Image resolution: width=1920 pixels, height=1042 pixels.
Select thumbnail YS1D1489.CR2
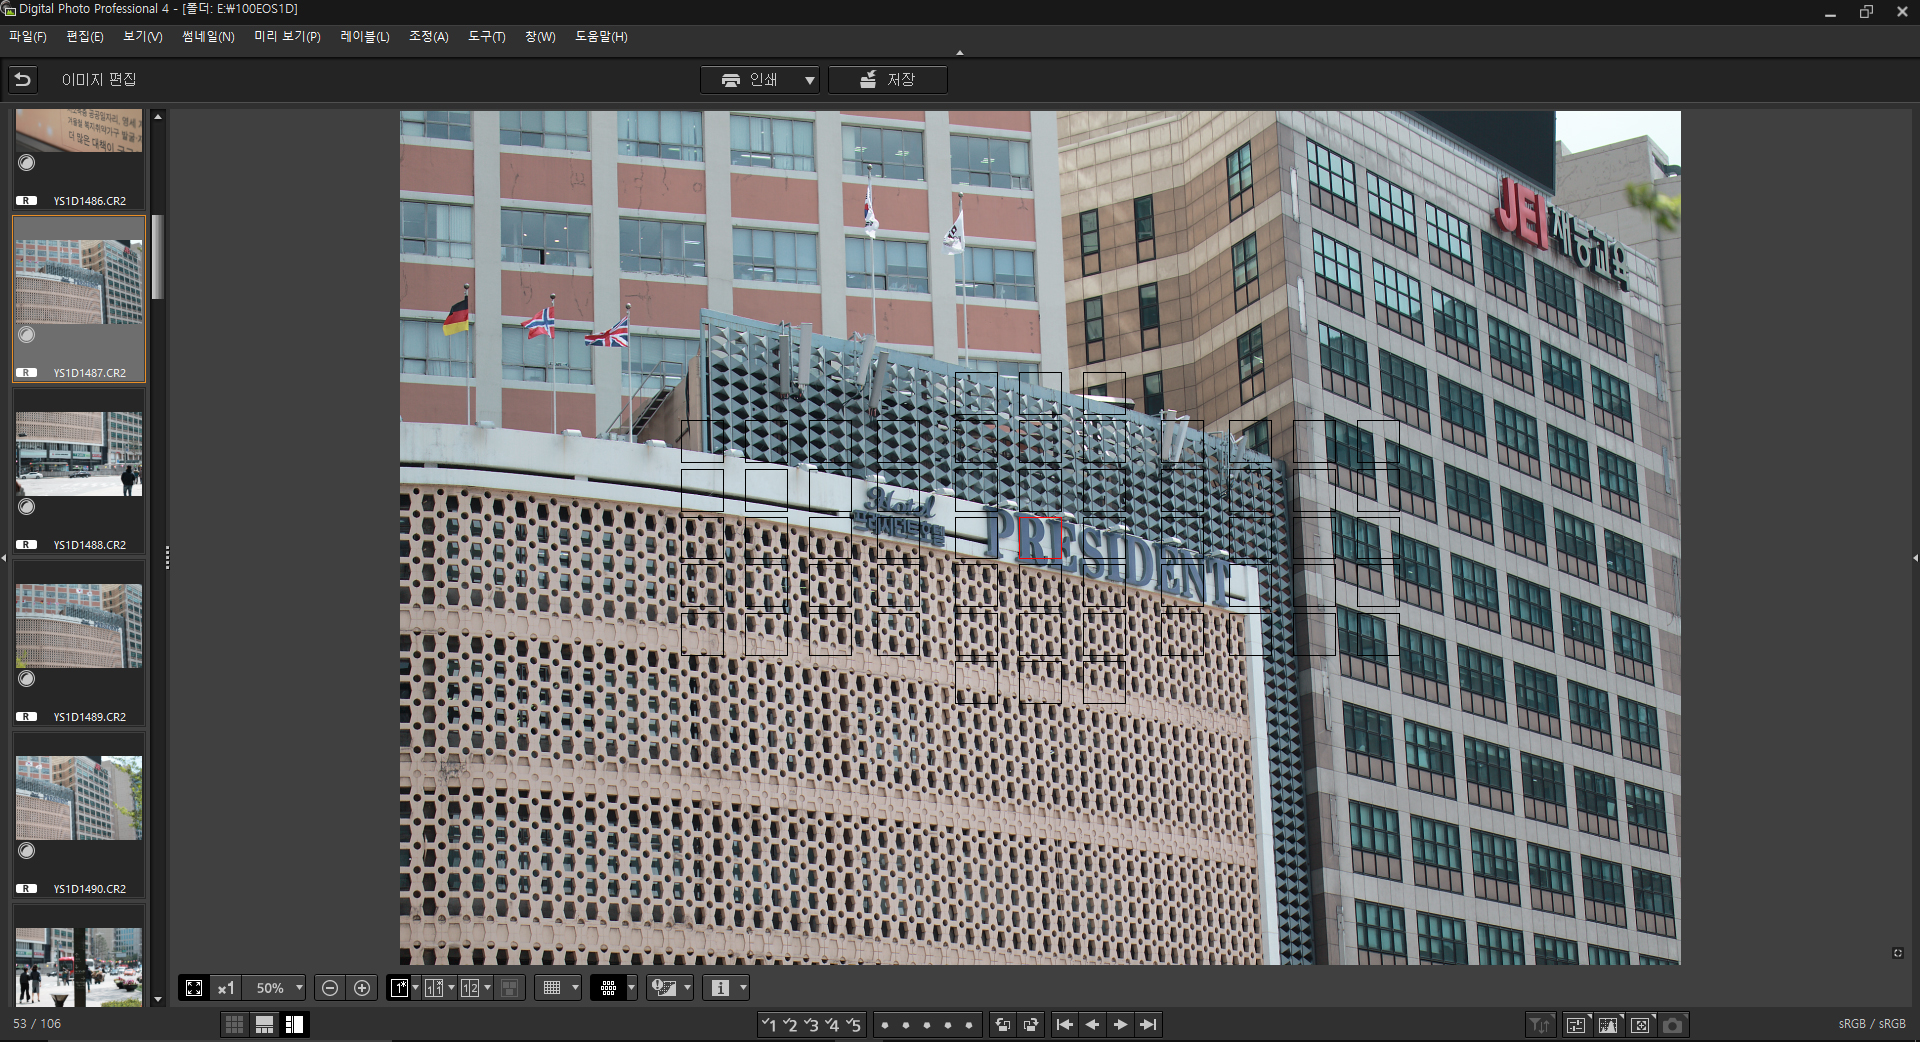[79, 642]
